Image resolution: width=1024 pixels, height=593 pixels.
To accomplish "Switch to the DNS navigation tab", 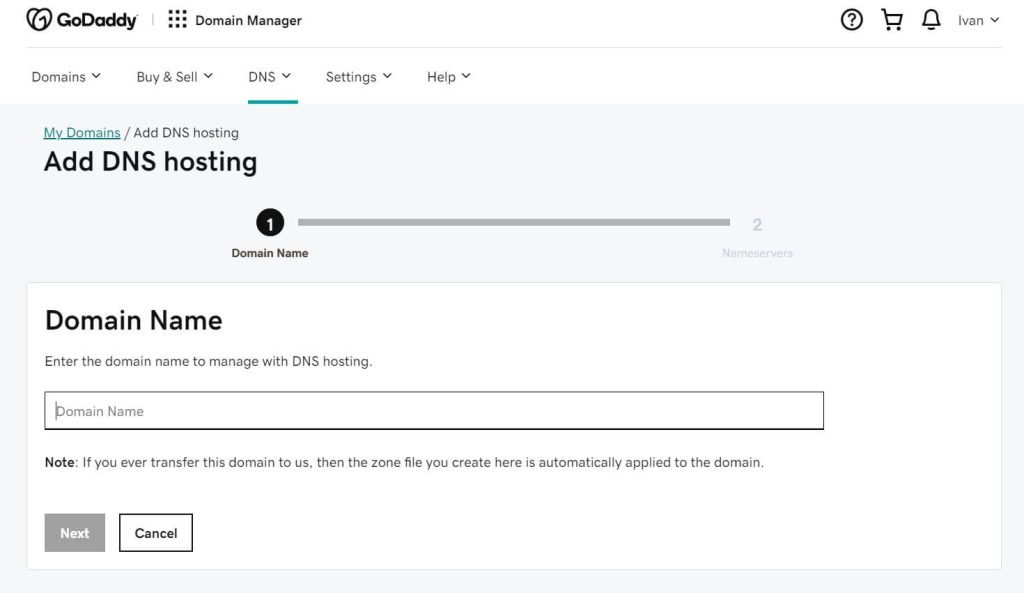I will 270,76.
